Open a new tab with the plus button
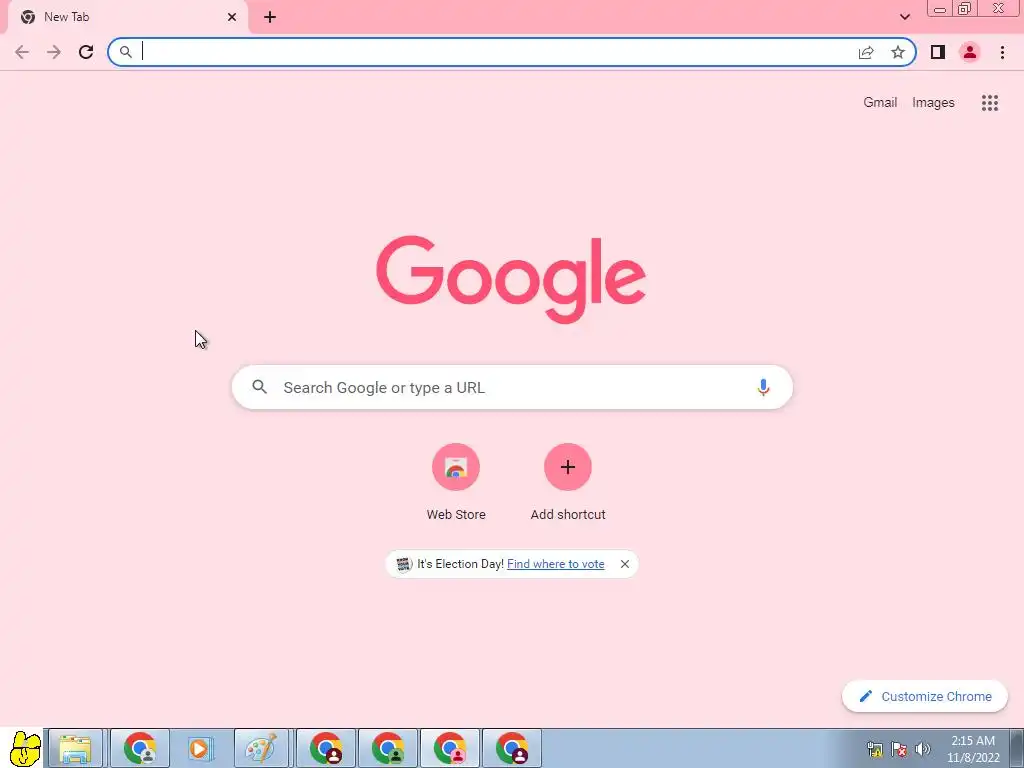The width and height of the screenshot is (1024, 768). [x=270, y=17]
